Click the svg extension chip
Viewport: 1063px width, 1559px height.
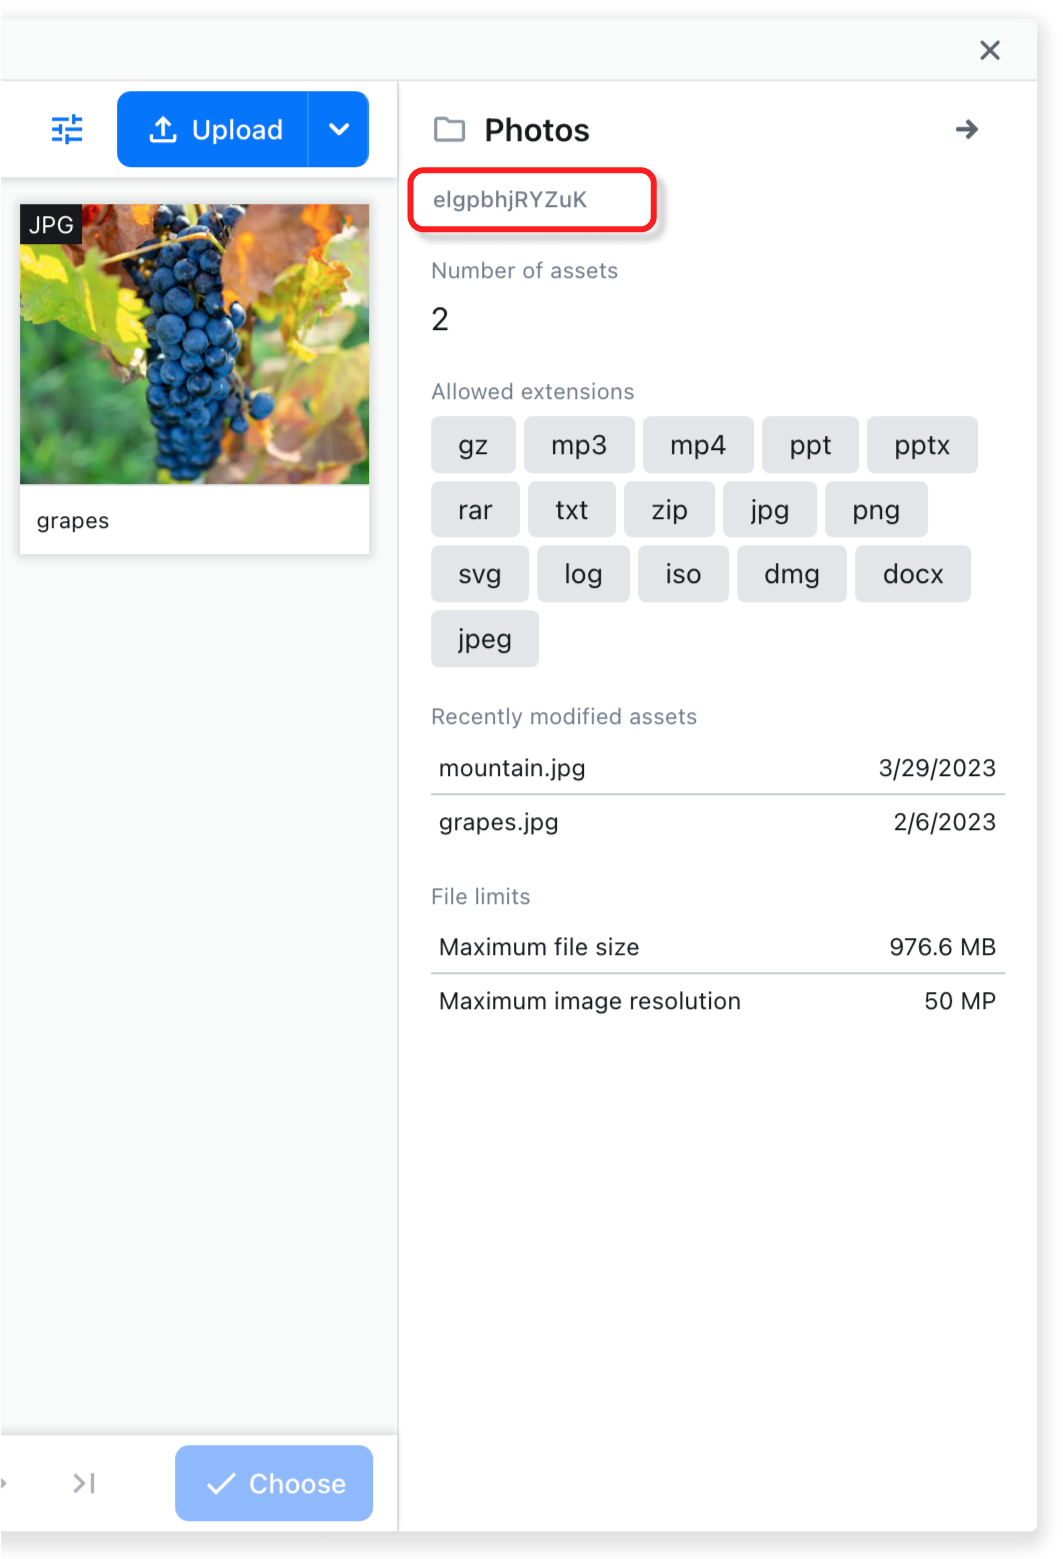point(479,574)
